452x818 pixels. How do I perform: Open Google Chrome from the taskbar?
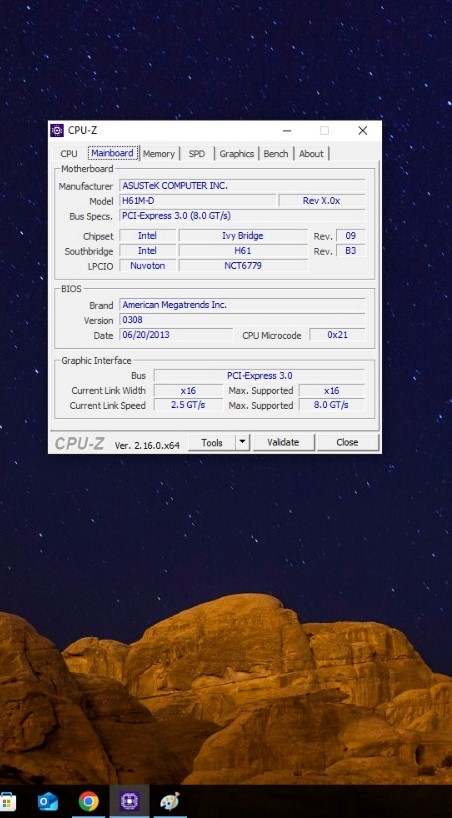pyautogui.click(x=89, y=801)
